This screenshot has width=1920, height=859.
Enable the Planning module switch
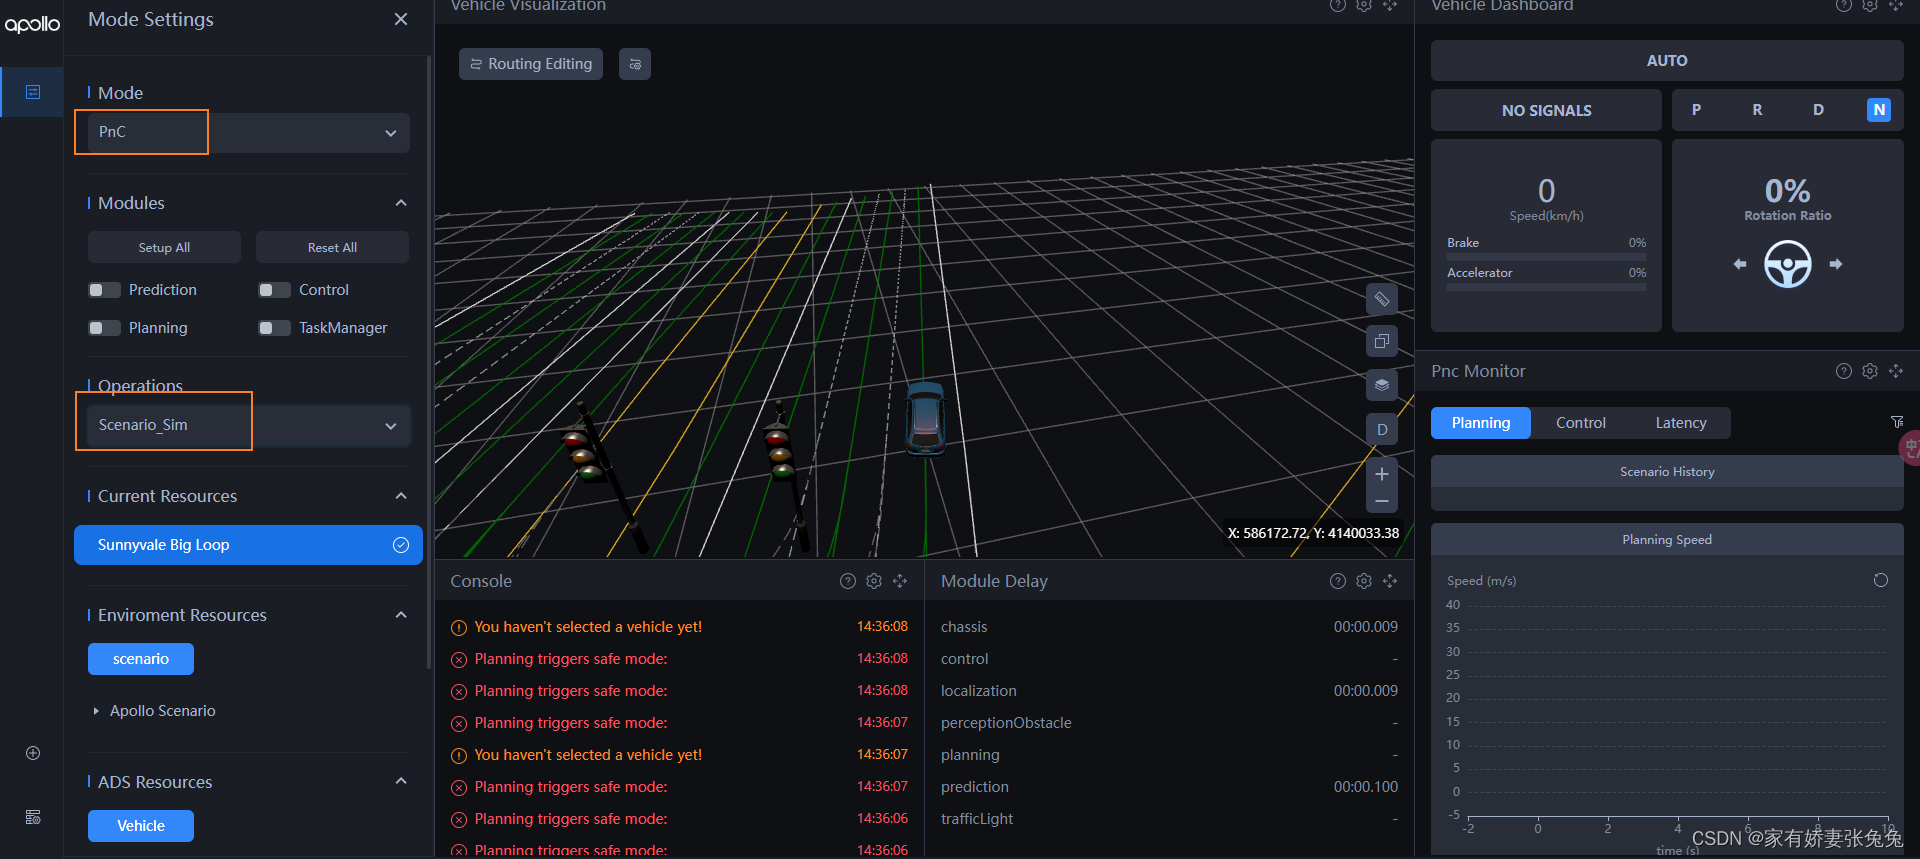[x=104, y=328]
